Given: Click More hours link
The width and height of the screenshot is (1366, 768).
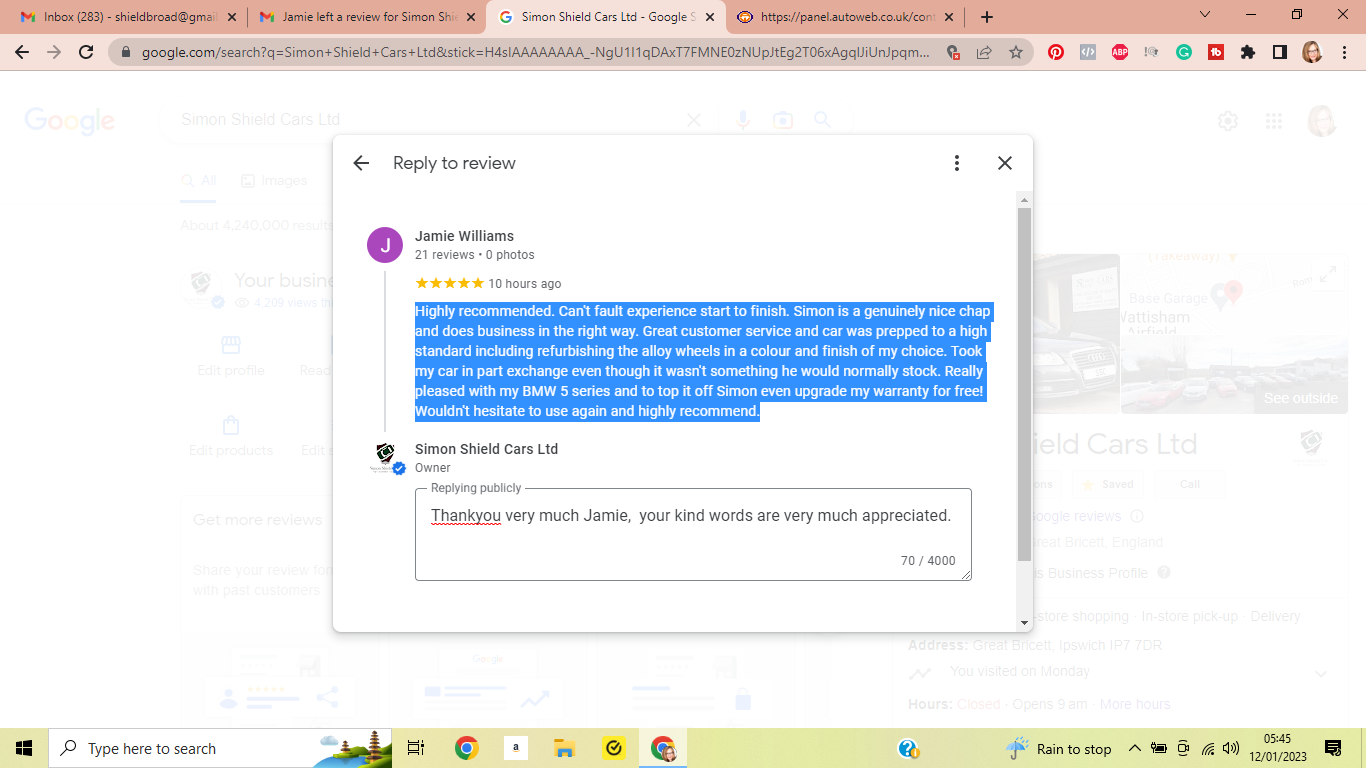Looking at the screenshot, I should pyautogui.click(x=1135, y=704).
